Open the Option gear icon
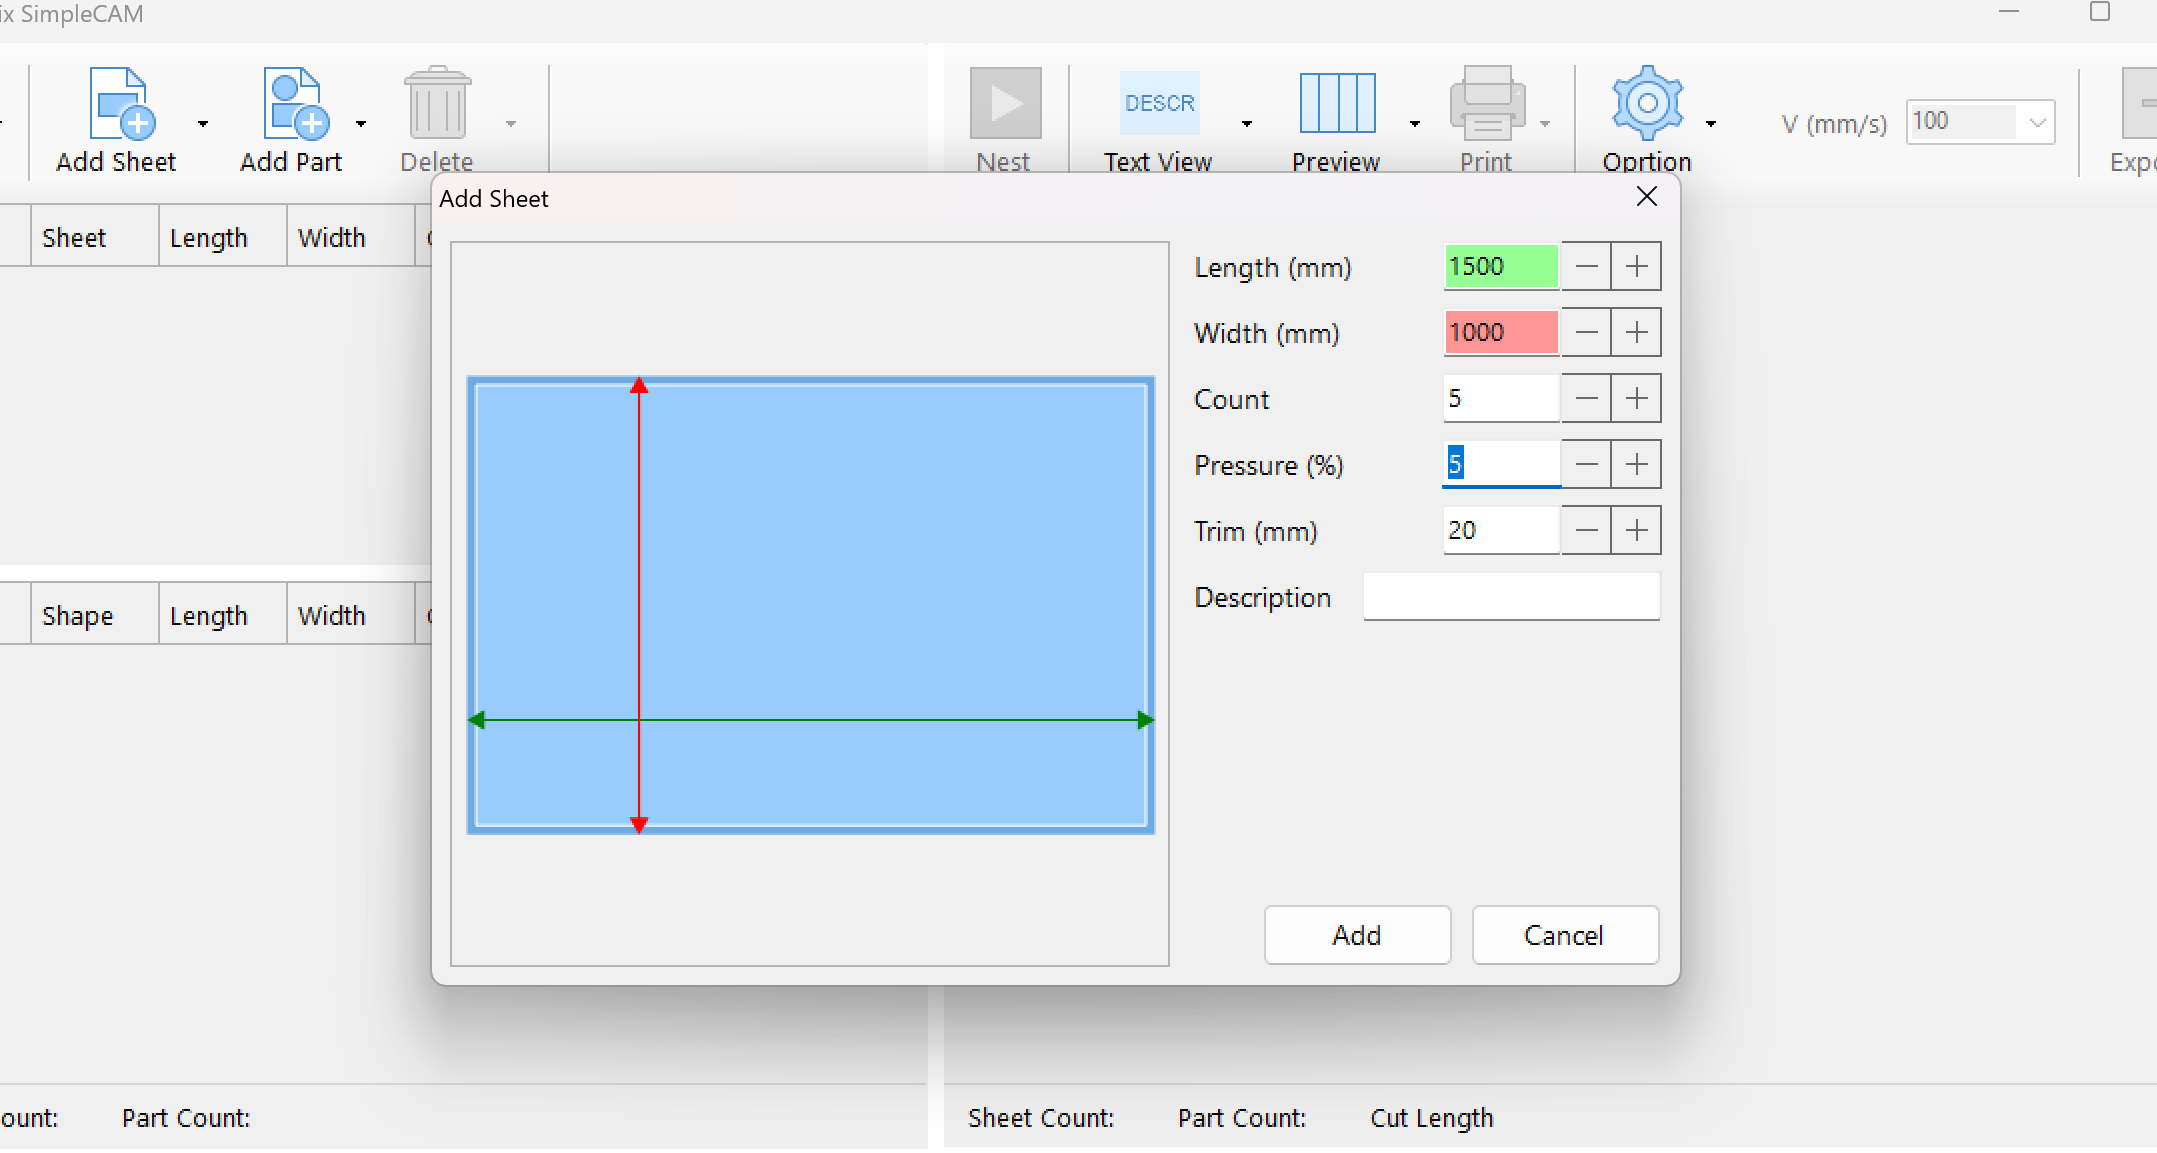The width and height of the screenshot is (2157, 1153). coord(1647,104)
